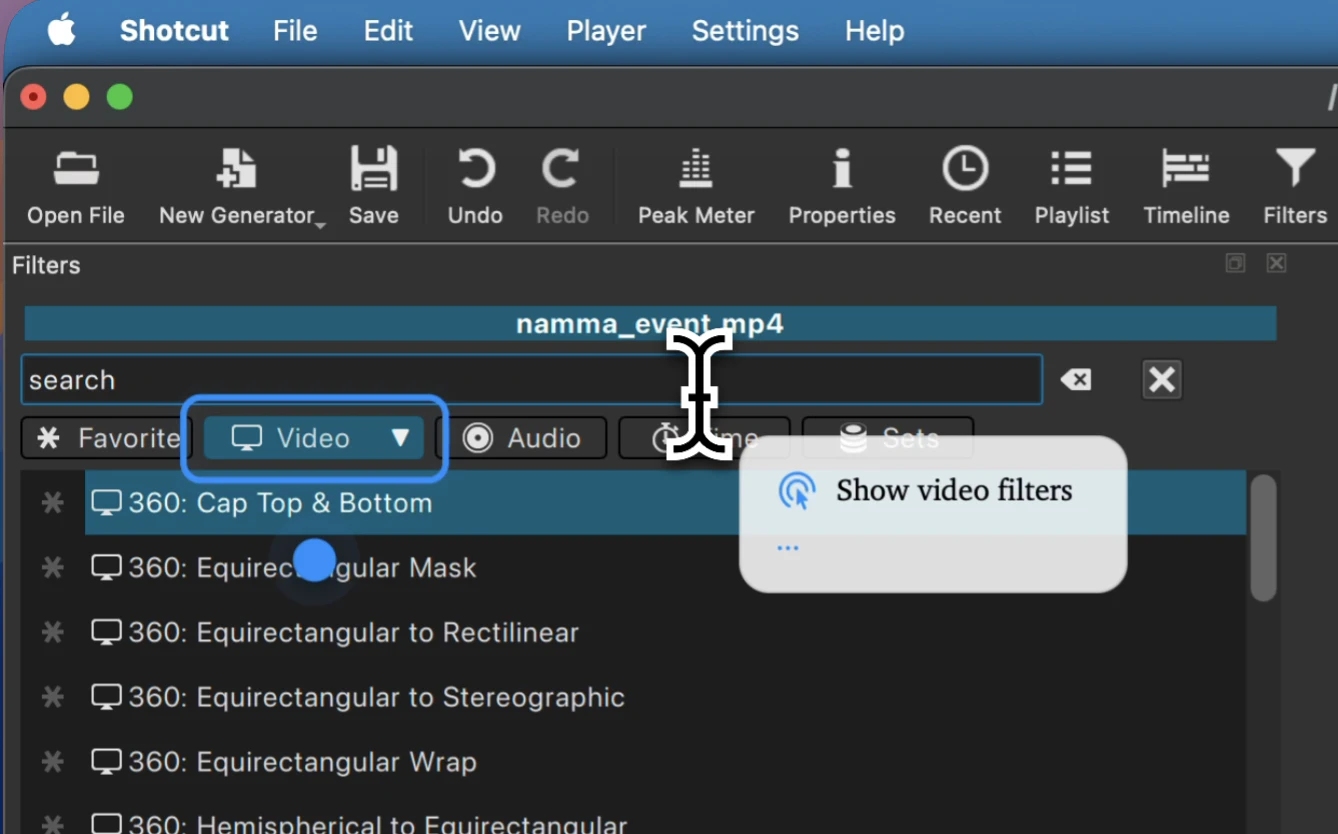Screen dimensions: 1338x834
Task: Favorite the 360: Equirectangular Mask star
Action: (x=52, y=567)
